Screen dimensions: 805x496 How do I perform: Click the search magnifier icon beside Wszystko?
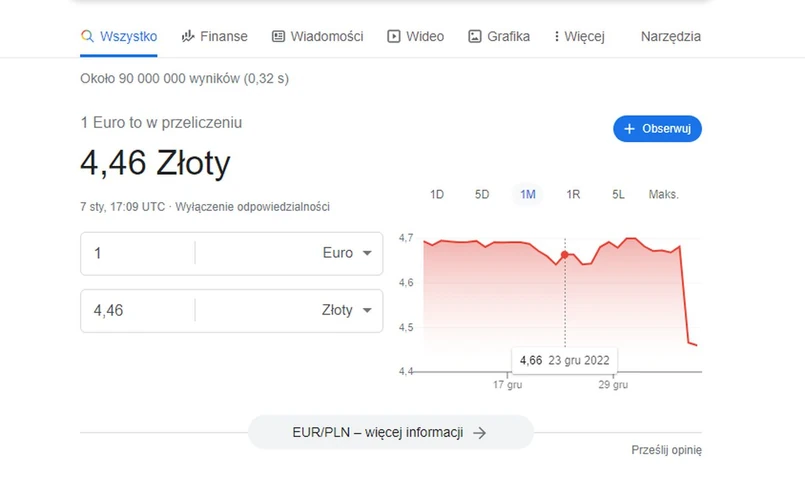(x=87, y=37)
